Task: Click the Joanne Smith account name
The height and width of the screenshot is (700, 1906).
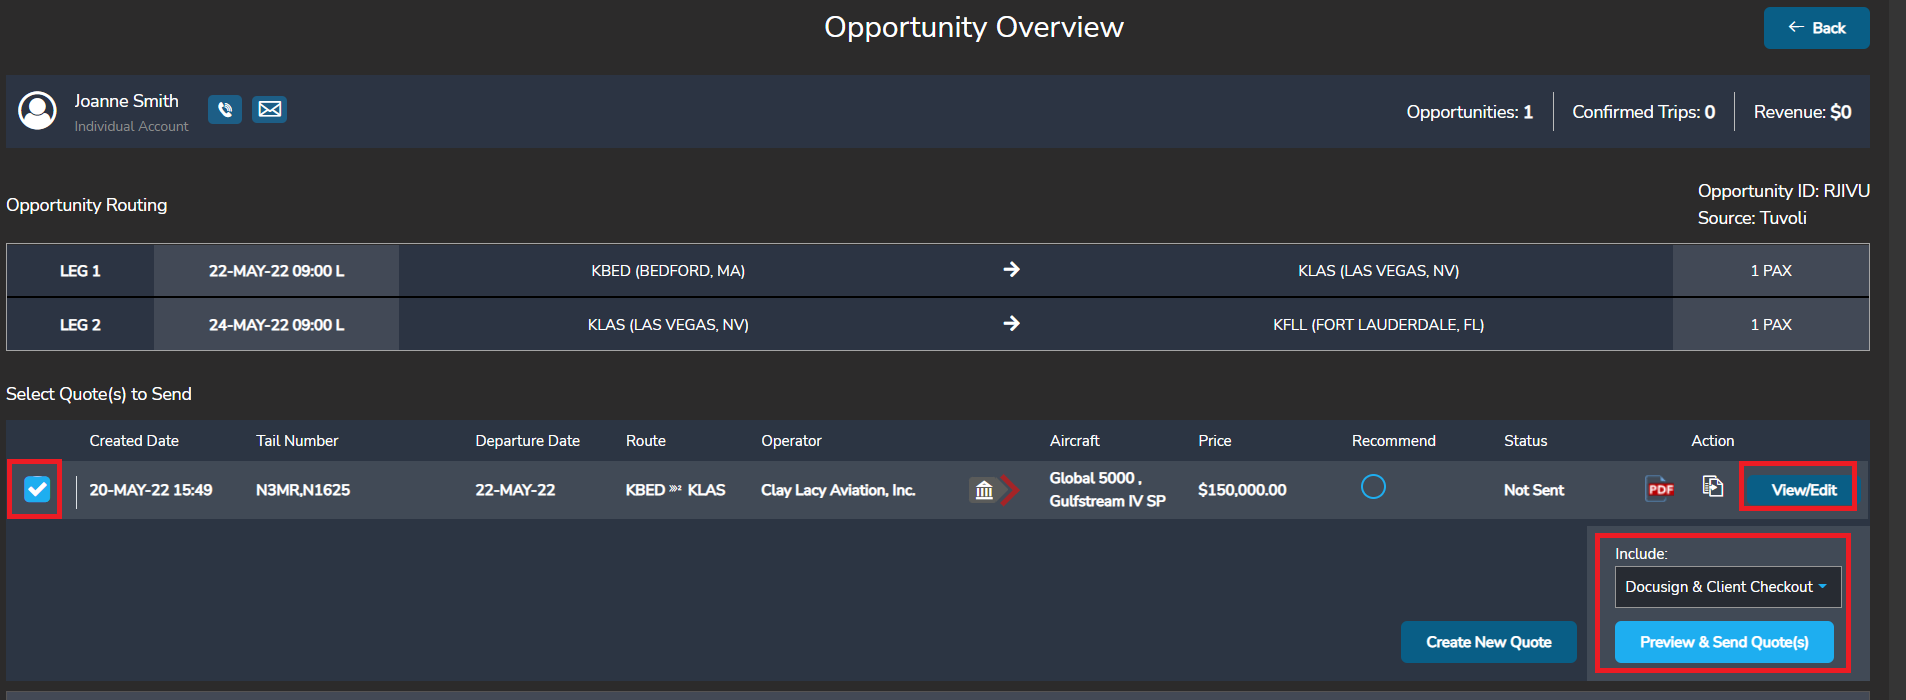Action: pyautogui.click(x=126, y=101)
